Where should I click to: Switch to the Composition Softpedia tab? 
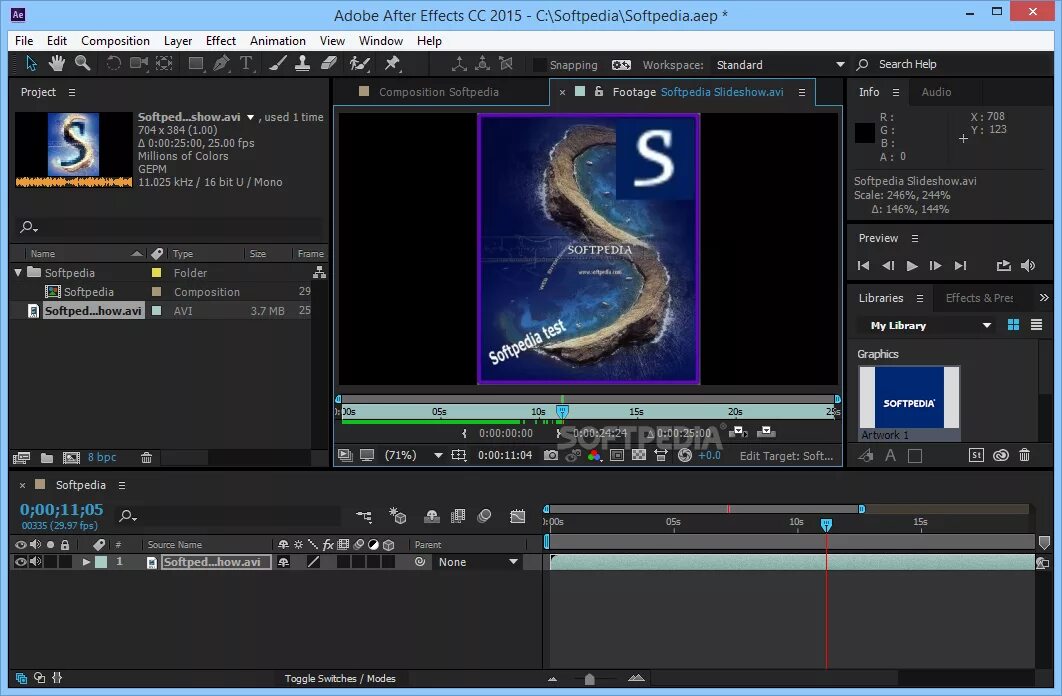[441, 92]
